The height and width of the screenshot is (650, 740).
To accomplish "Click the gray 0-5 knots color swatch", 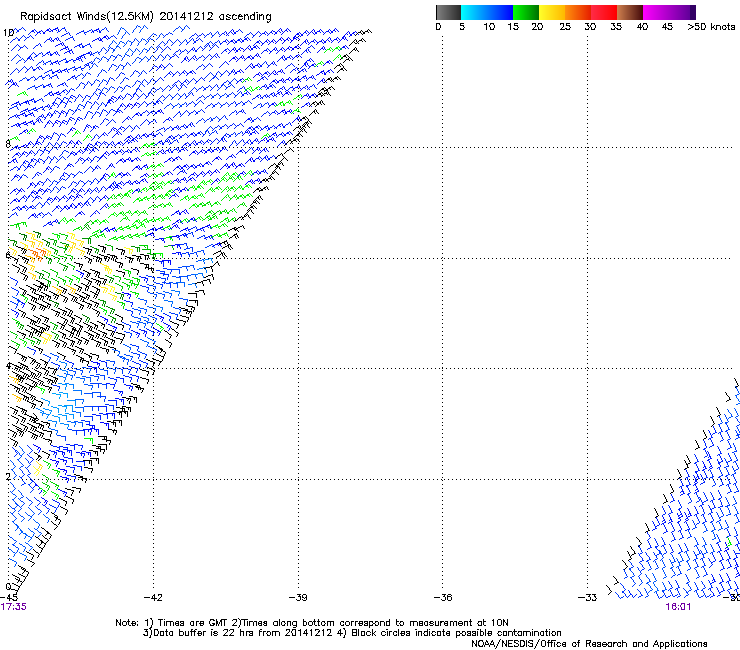I will tap(448, 12).
